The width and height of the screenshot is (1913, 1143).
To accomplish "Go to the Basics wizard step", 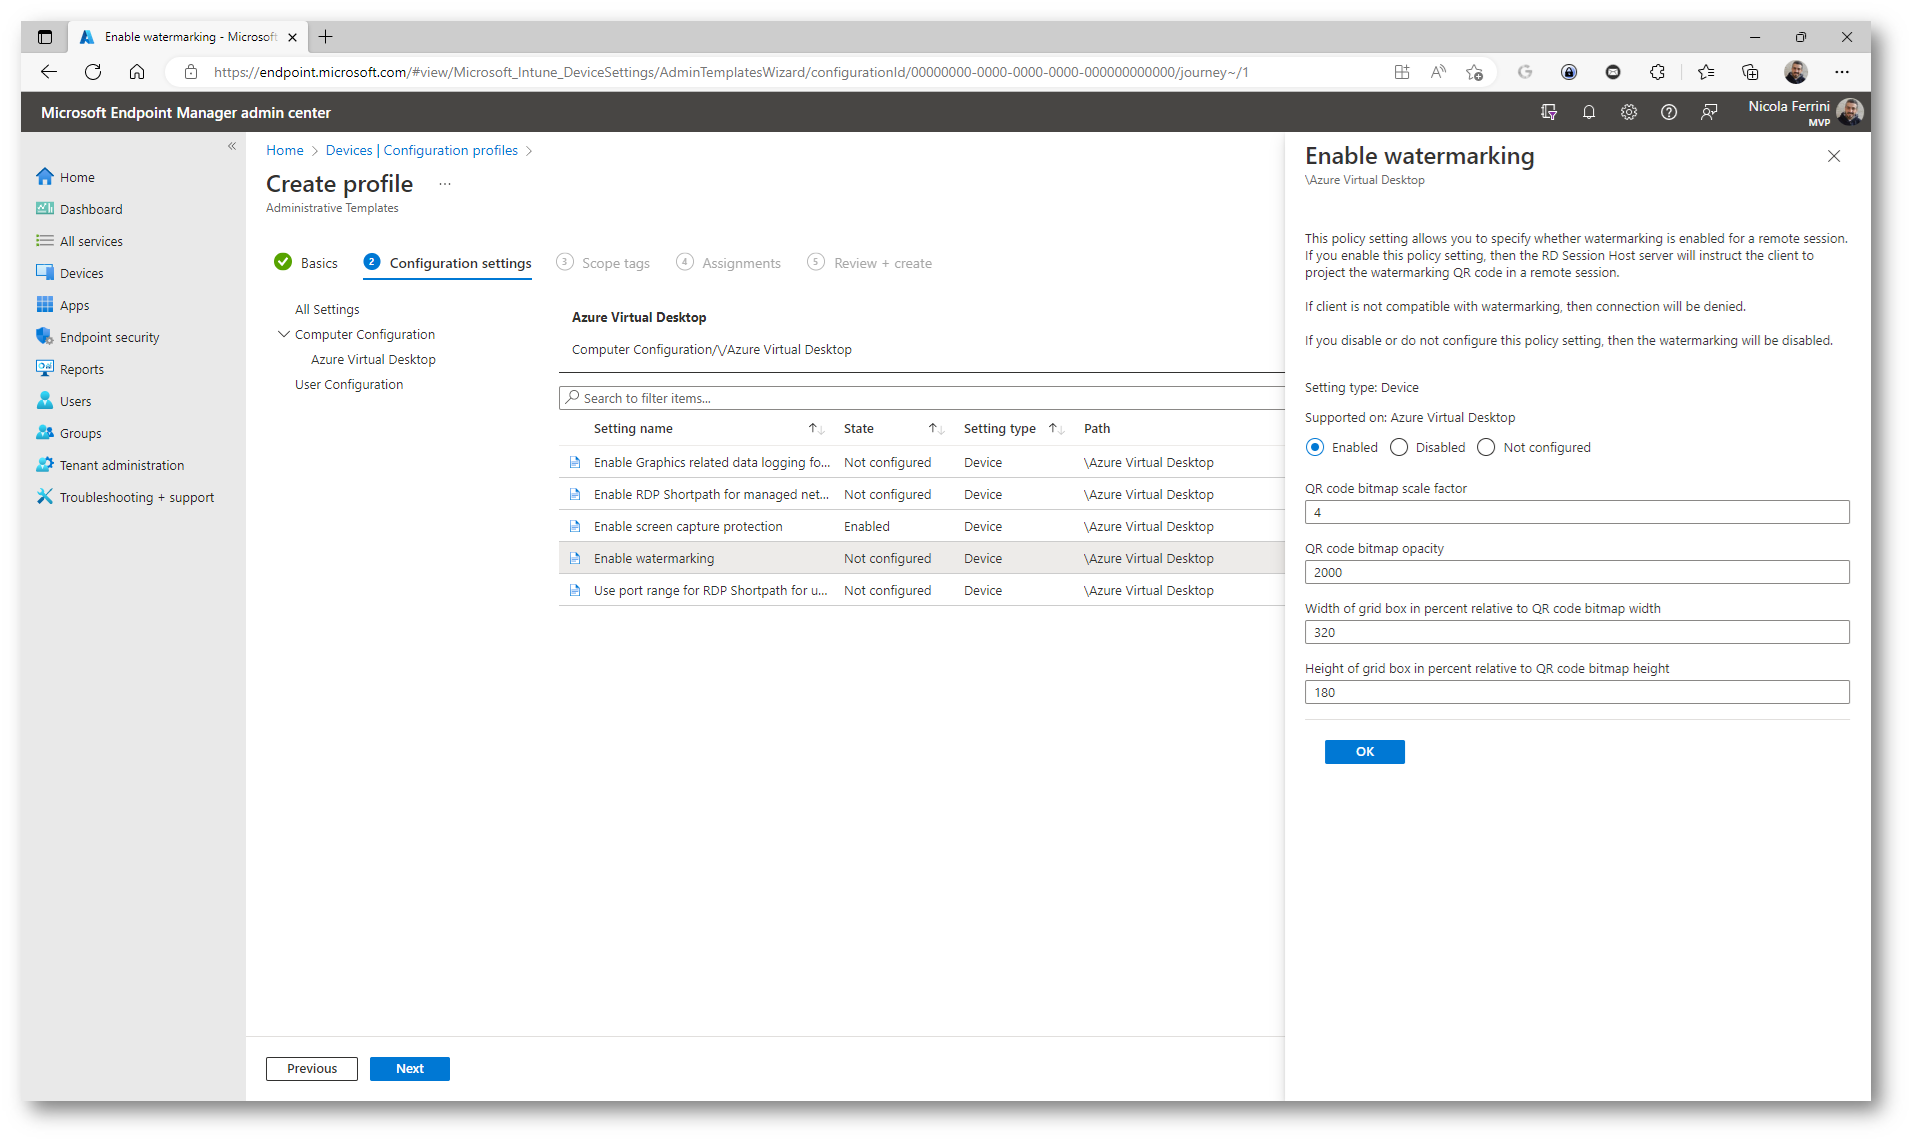I will [306, 262].
